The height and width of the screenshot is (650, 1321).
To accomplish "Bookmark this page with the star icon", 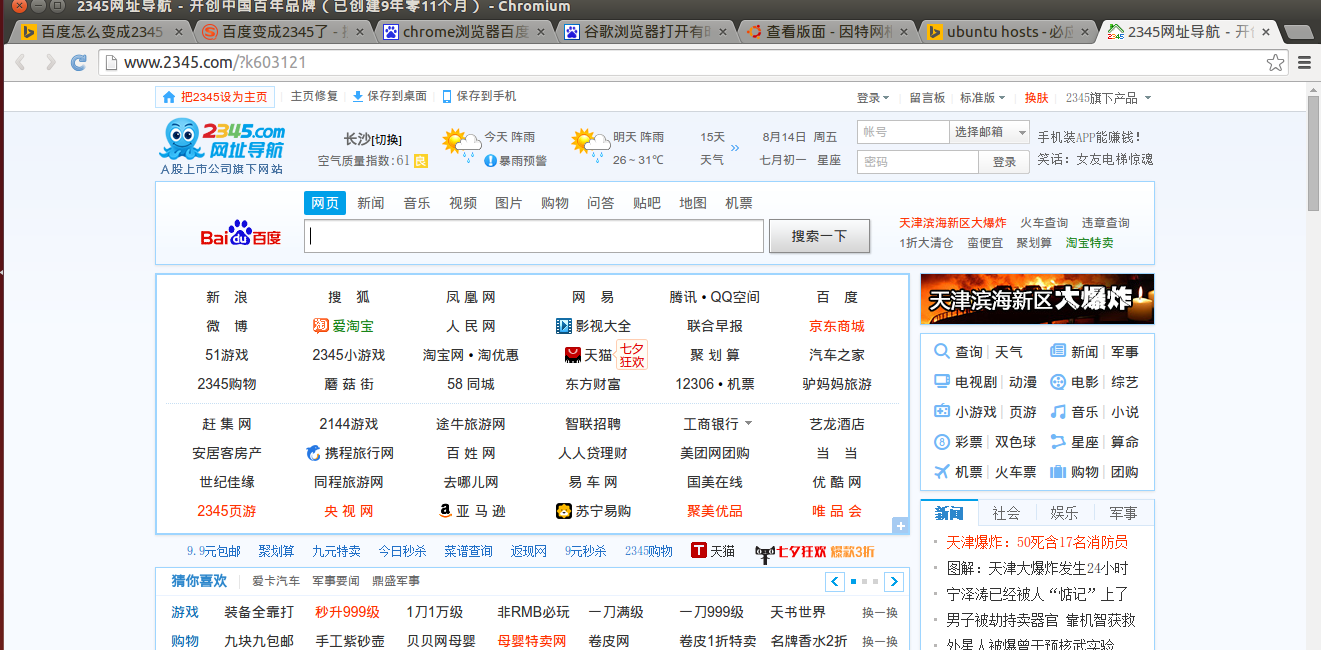I will (x=1275, y=62).
